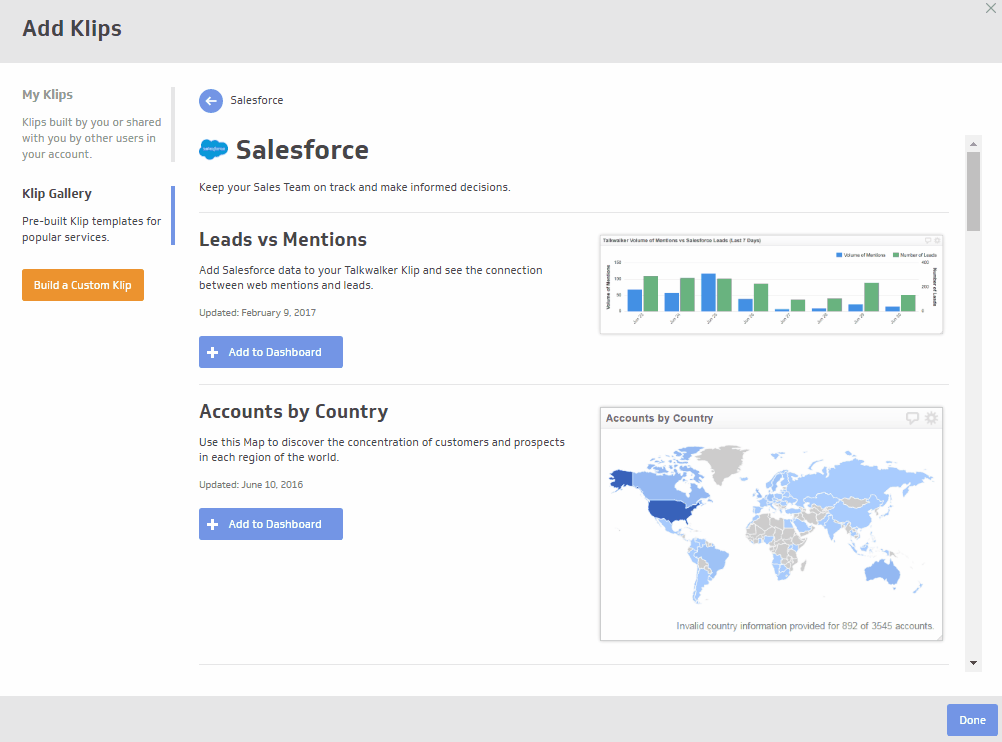This screenshot has height=742, width=1002.
Task: Click the plus icon on Accounts by Country button
Action: [x=213, y=524]
